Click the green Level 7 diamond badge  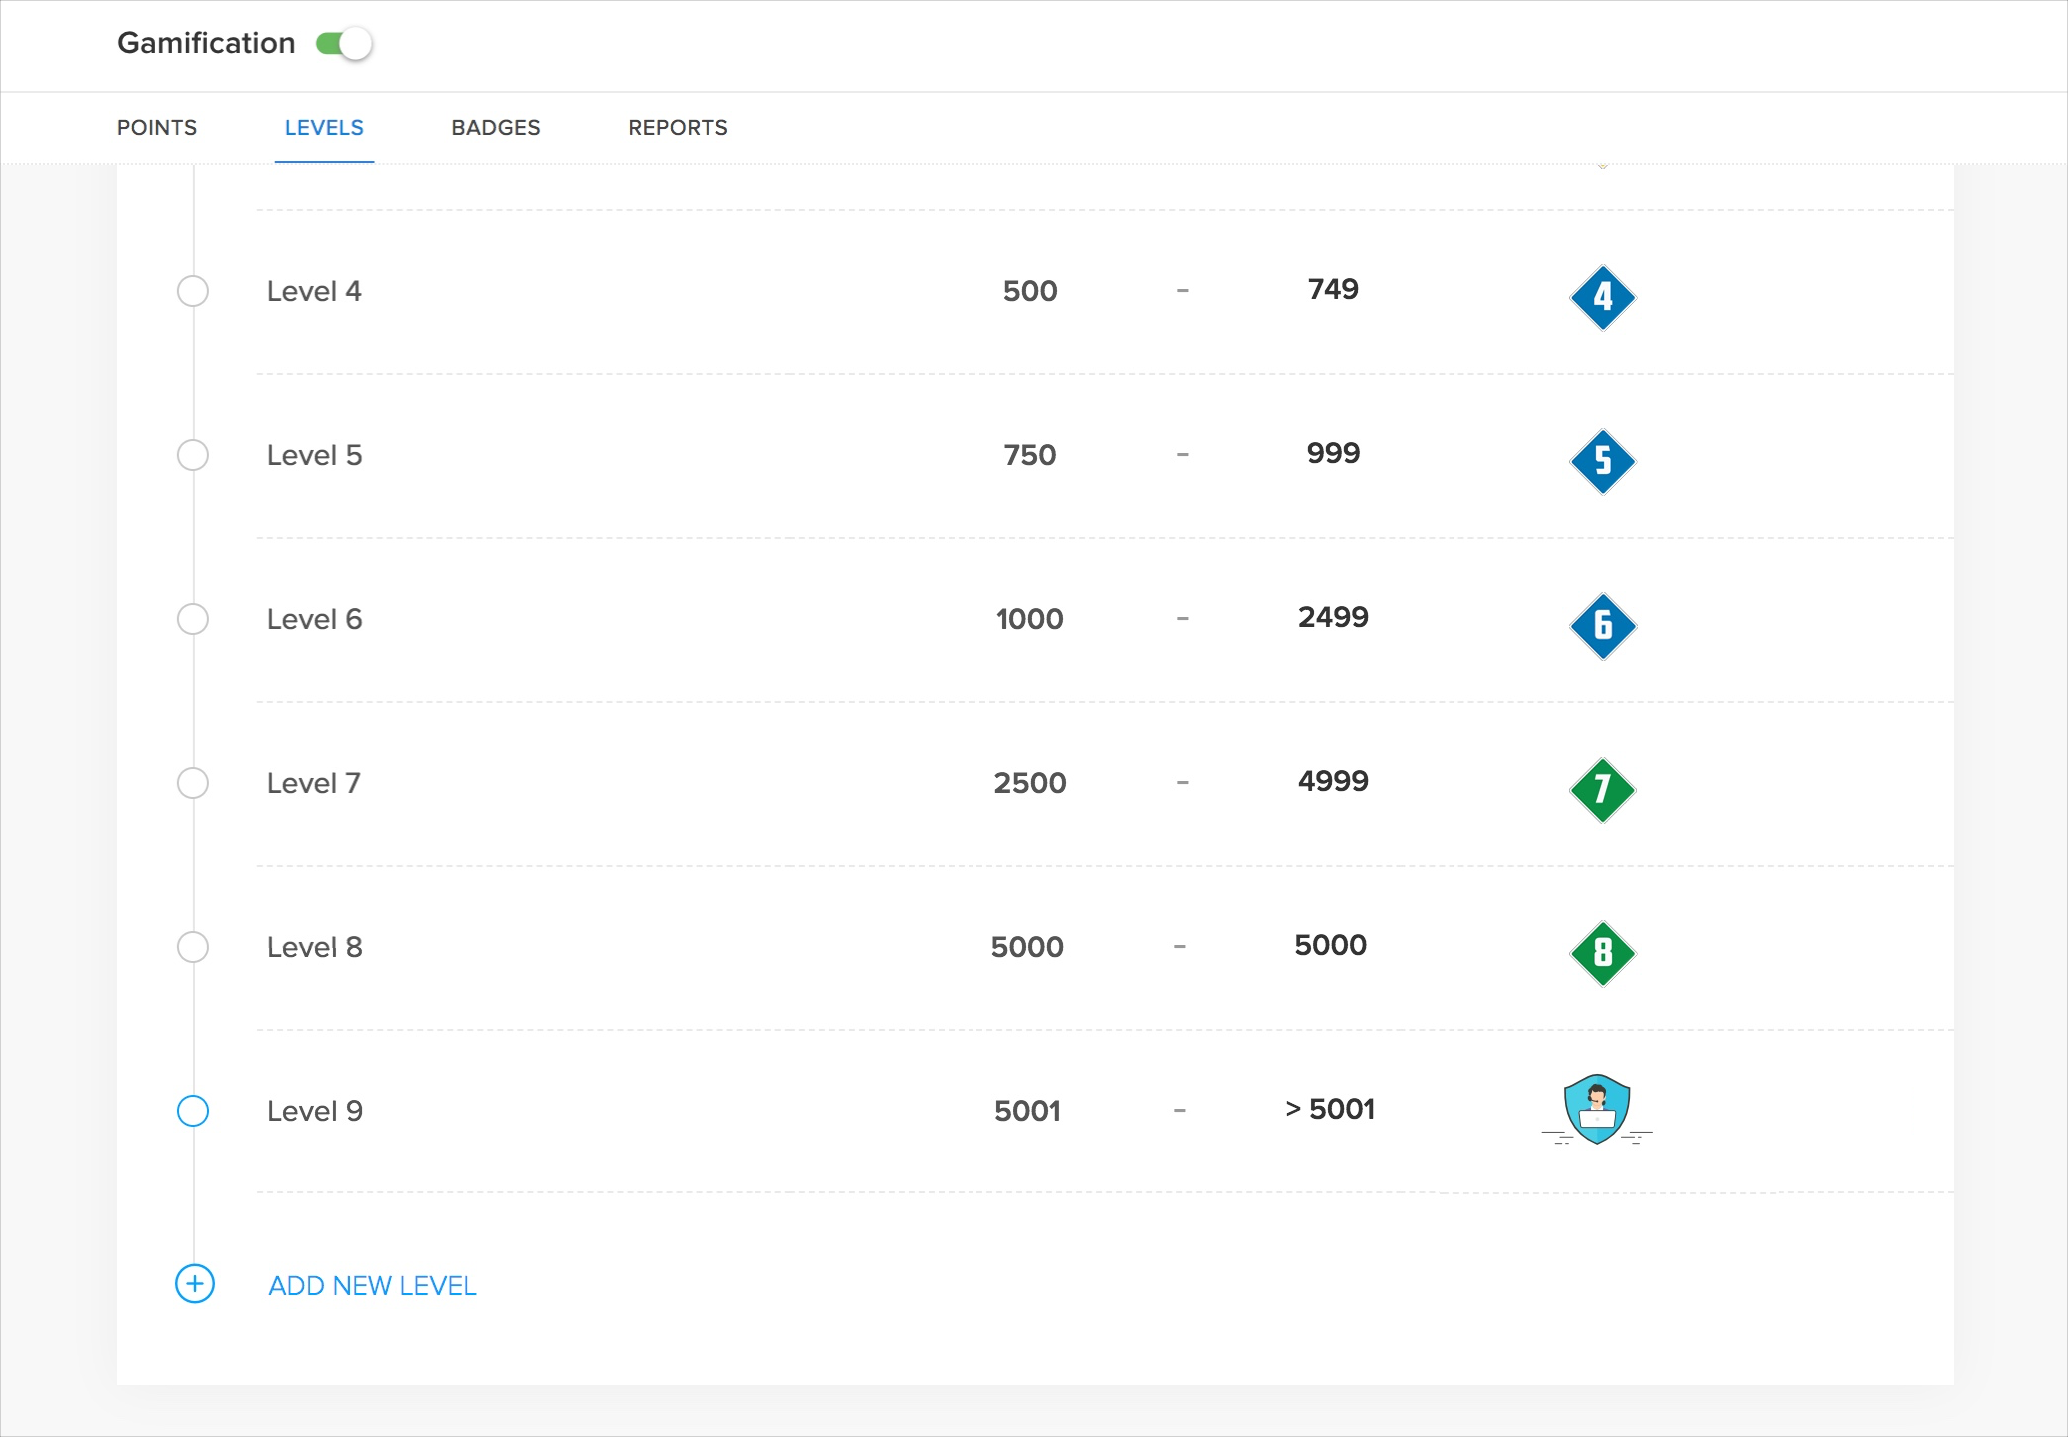[1602, 789]
